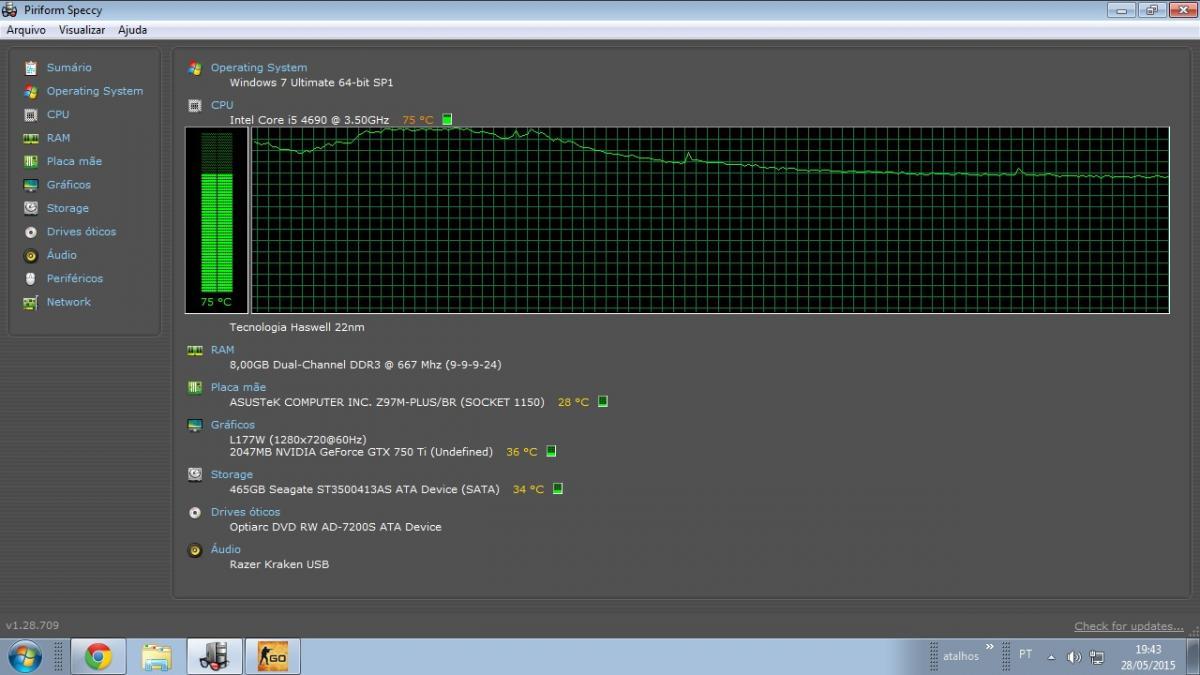Click the Razer Kraken USB text

[279, 564]
